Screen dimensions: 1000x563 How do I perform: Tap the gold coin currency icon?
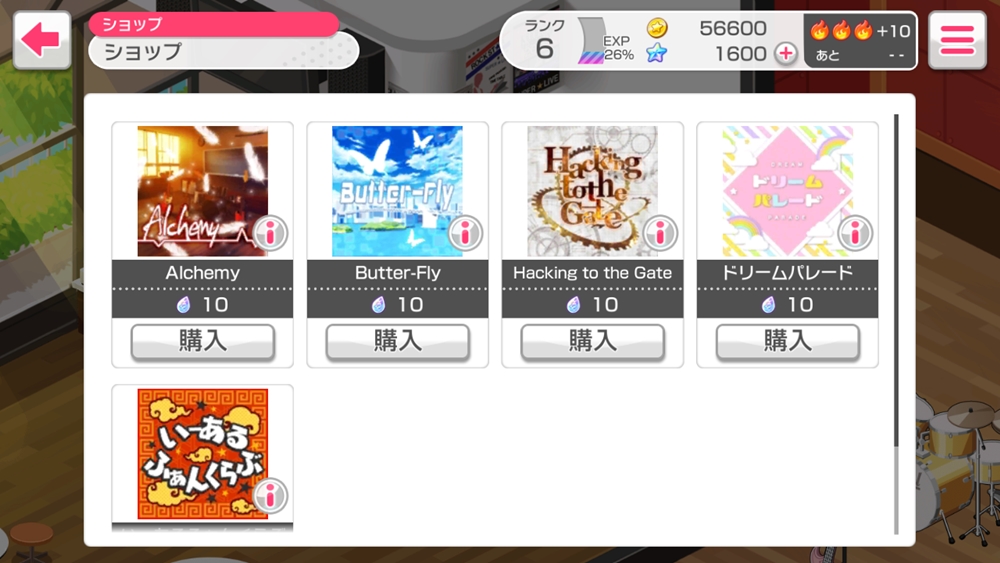(657, 28)
